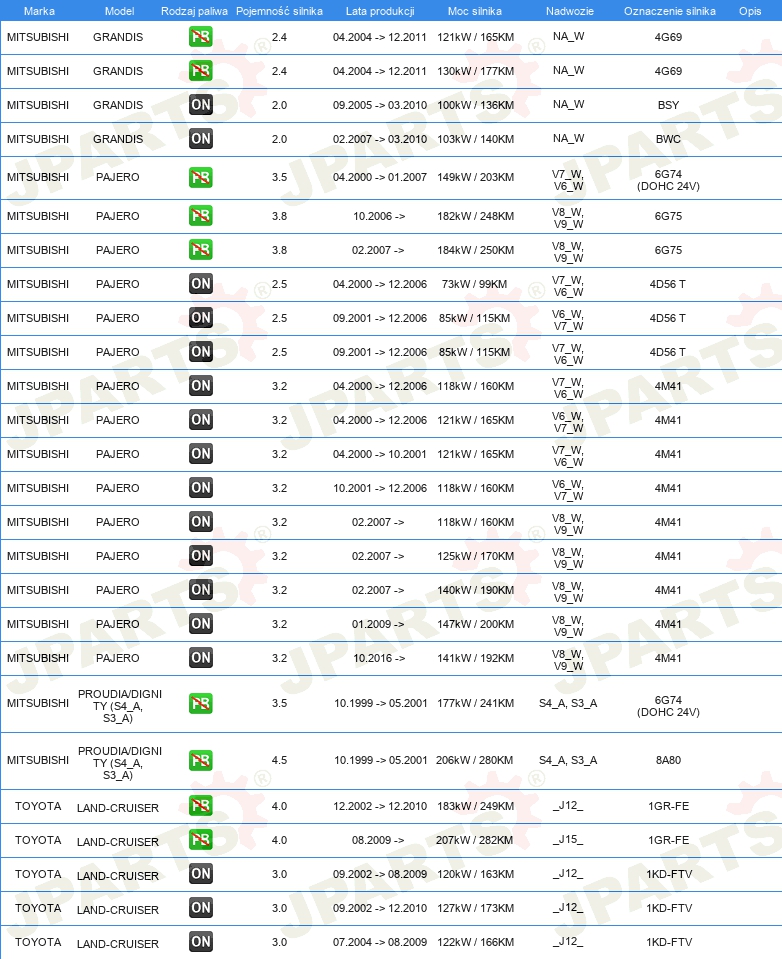Click the ON diesel icon in the BWC row
The height and width of the screenshot is (959, 782).
(x=201, y=139)
